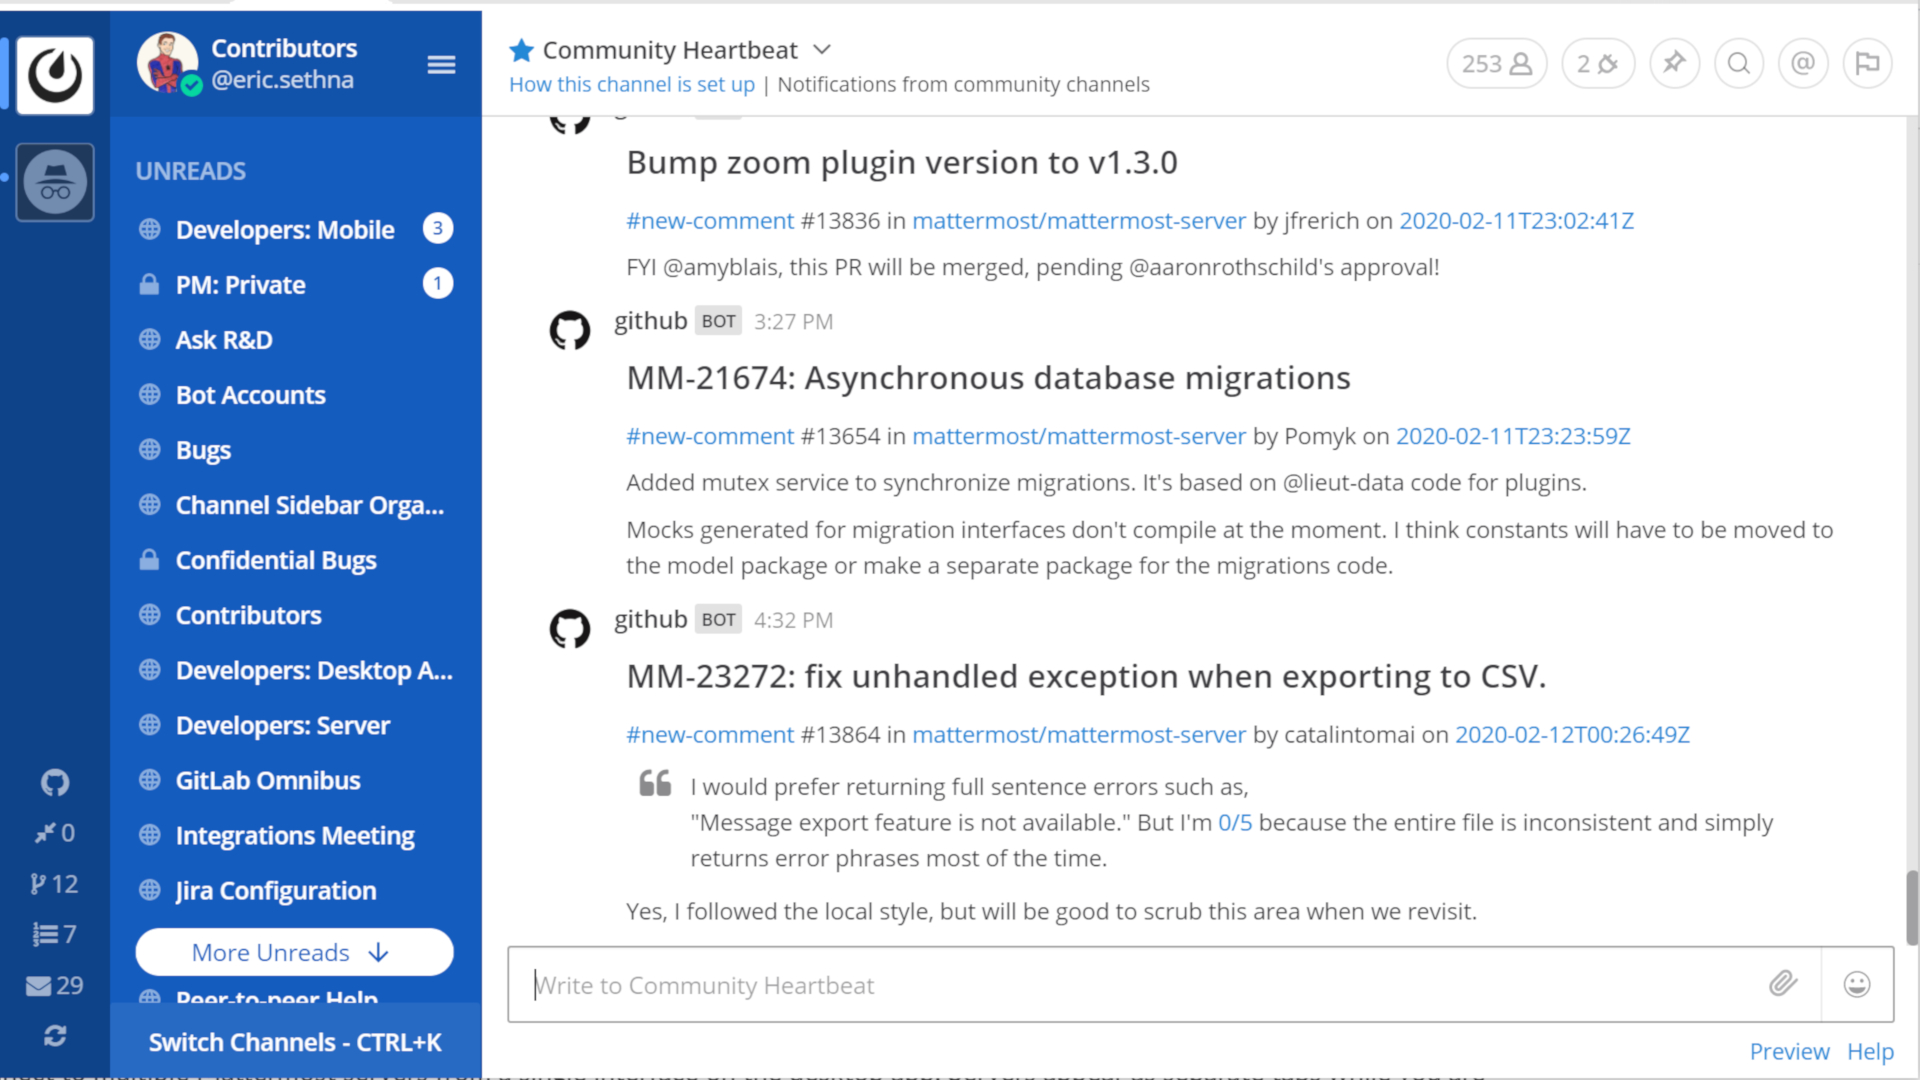Open the search icon in header
The width and height of the screenshot is (1920, 1080).
click(x=1739, y=64)
